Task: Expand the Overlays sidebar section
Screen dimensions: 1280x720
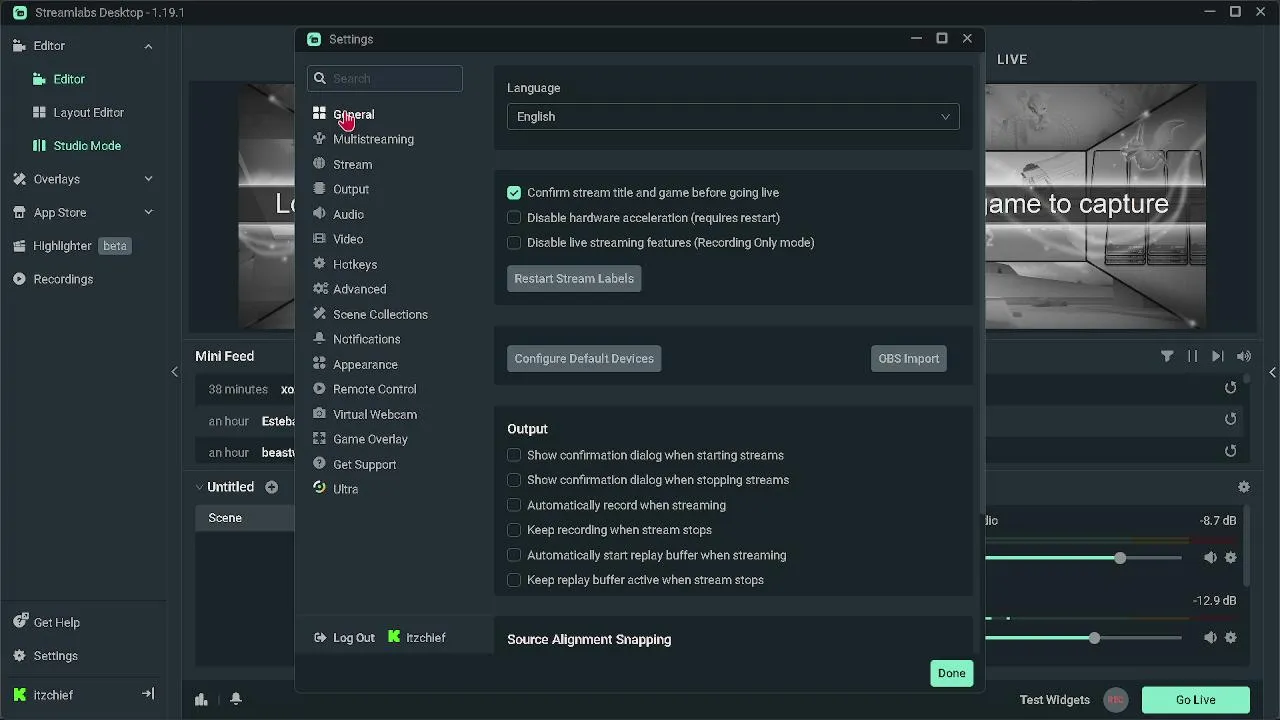Action: tap(148, 179)
